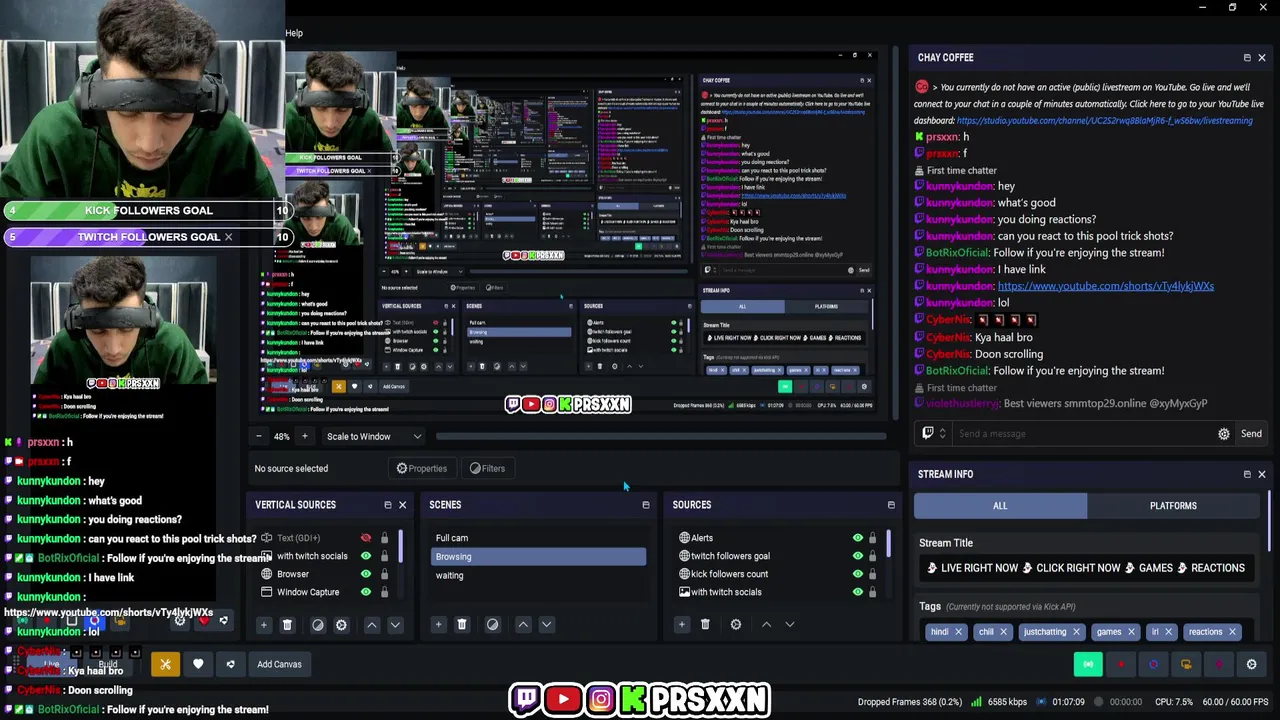The image size is (1280, 720).
Task: Move source down in Sources panel
Action: pos(790,625)
